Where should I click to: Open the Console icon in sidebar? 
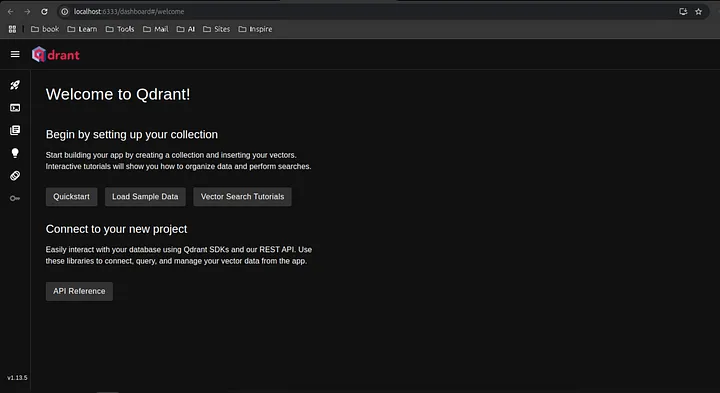point(15,108)
